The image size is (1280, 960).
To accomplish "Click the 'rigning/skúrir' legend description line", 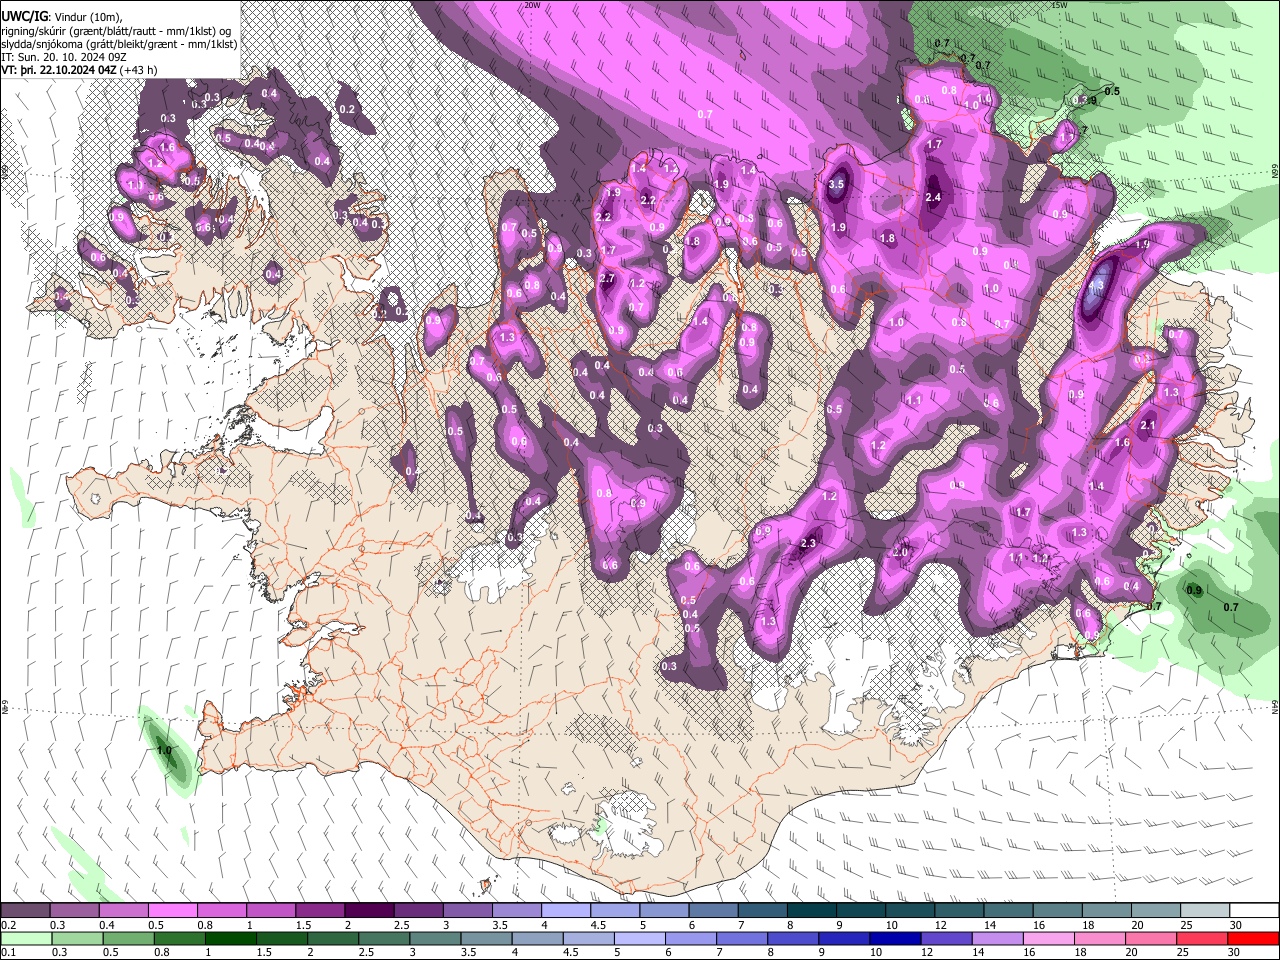I will click(x=117, y=30).
